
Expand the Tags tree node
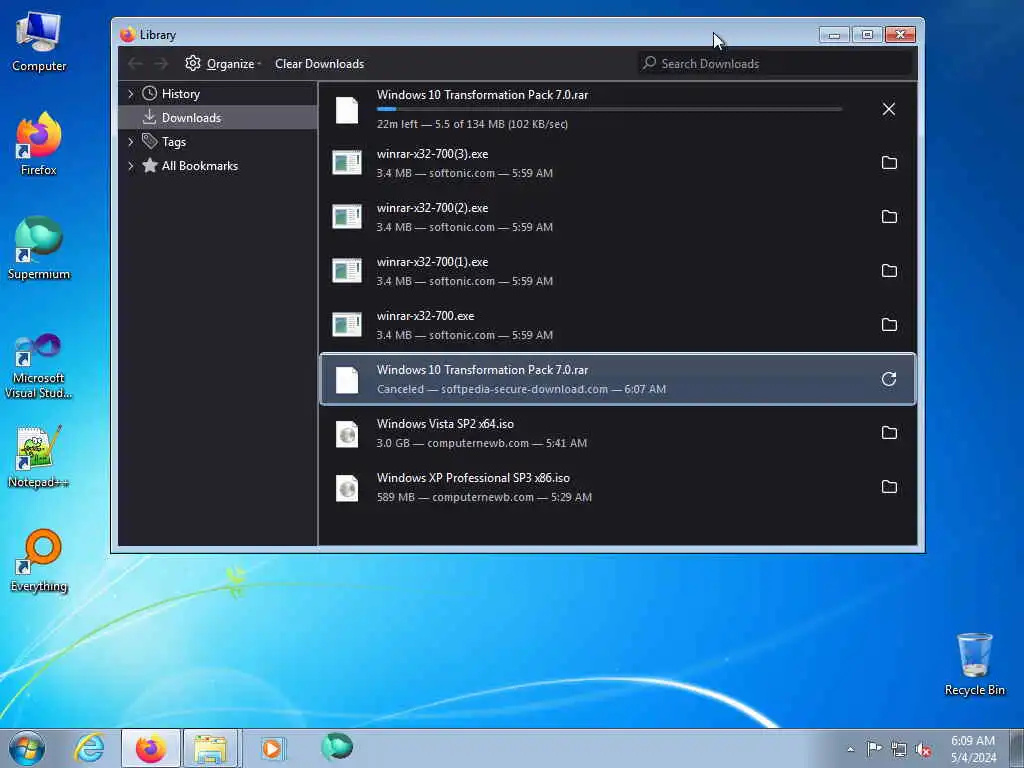[131, 142]
